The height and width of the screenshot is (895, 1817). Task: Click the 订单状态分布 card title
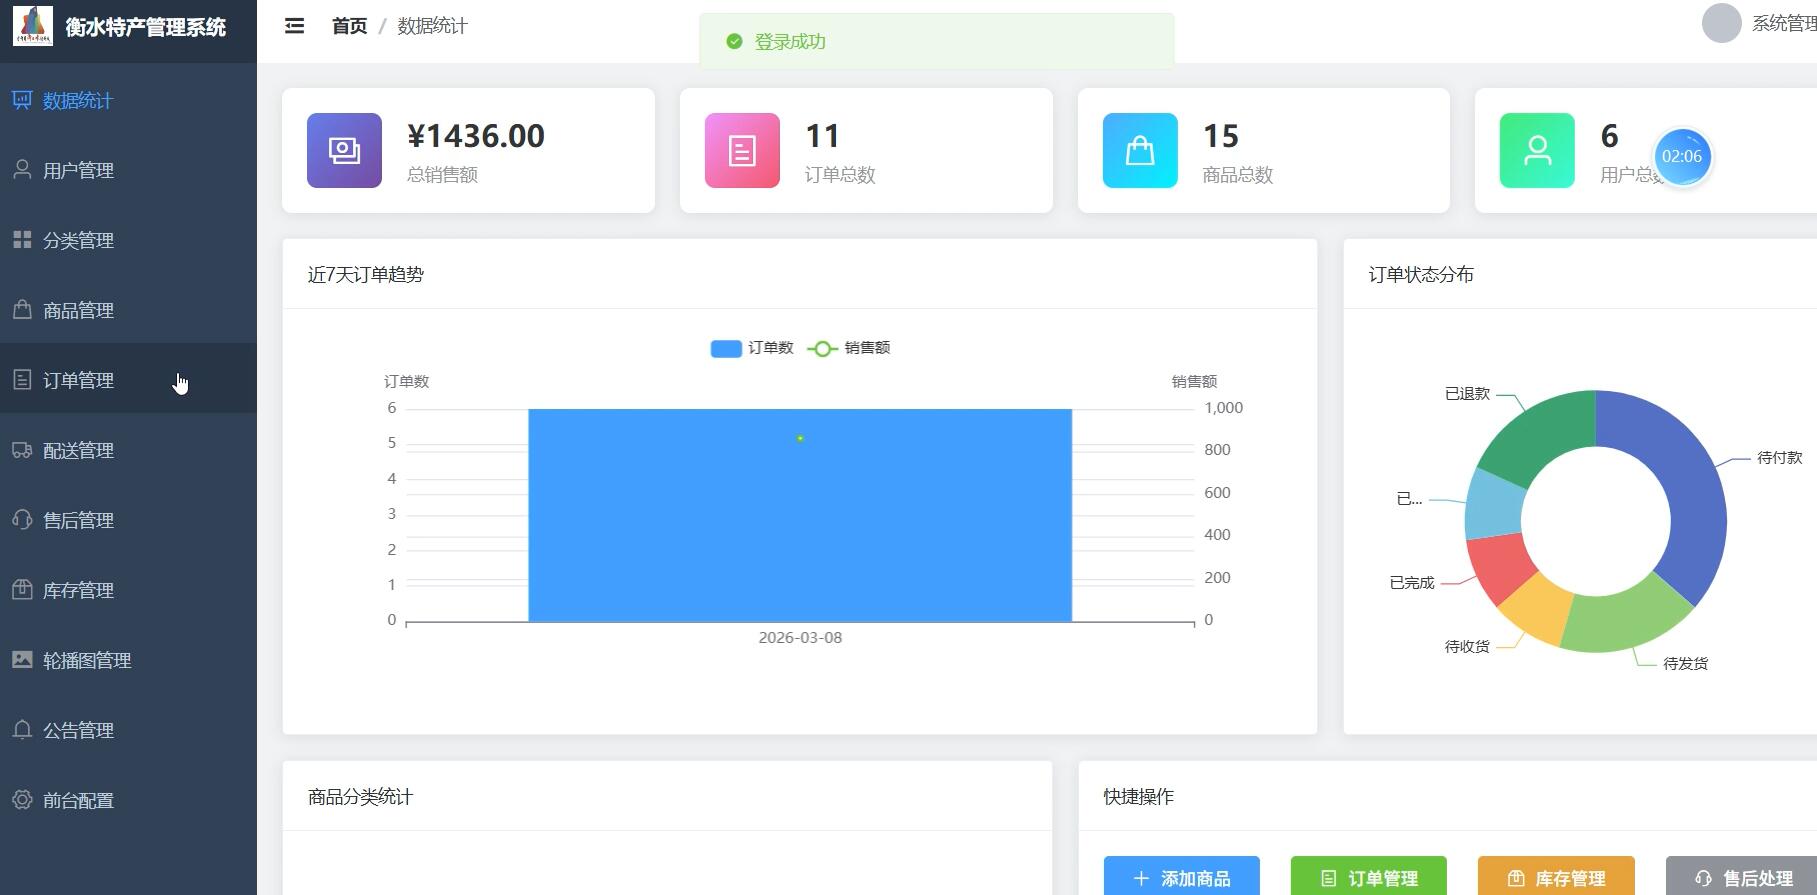click(1421, 275)
